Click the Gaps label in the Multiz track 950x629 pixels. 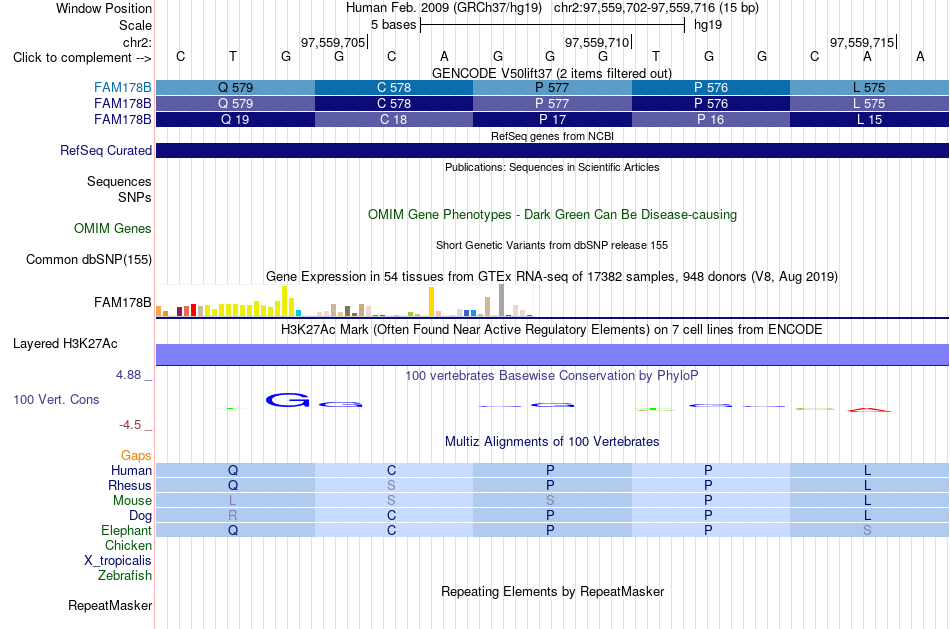tap(136, 455)
